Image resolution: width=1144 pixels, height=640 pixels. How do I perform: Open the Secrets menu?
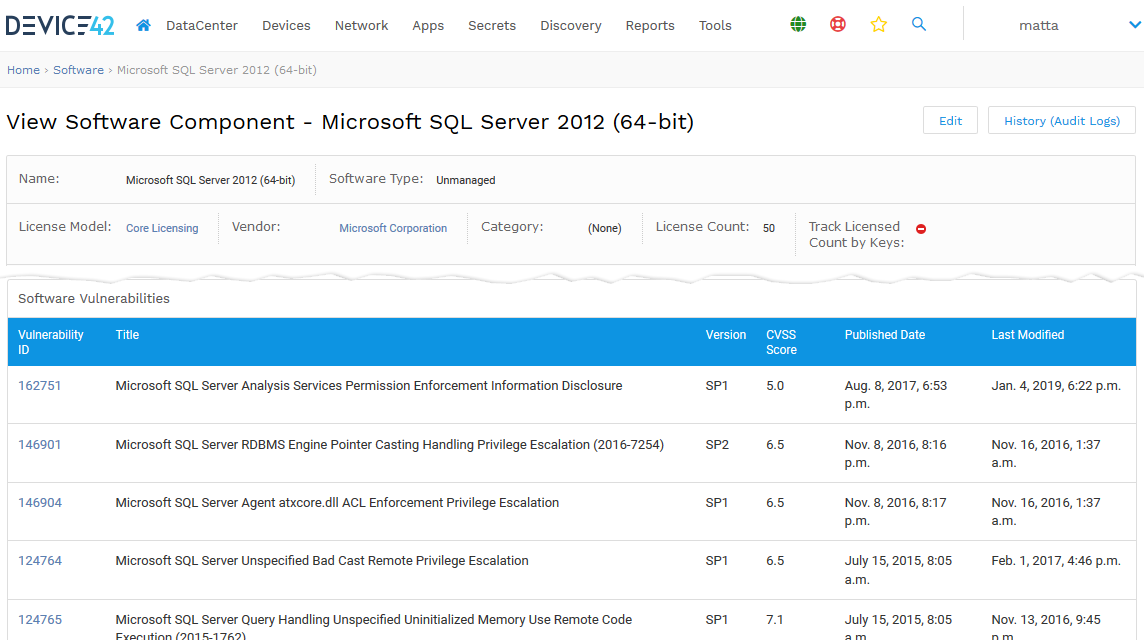[492, 26]
